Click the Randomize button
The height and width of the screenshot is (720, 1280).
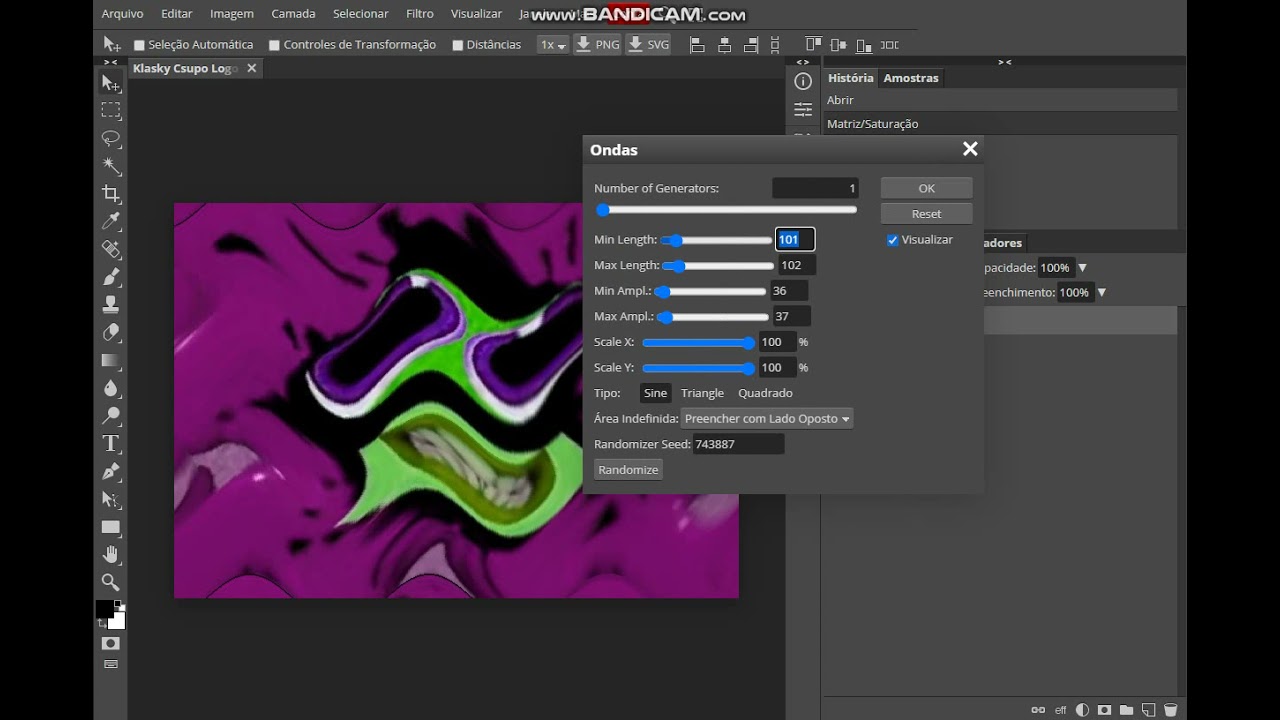click(x=628, y=470)
